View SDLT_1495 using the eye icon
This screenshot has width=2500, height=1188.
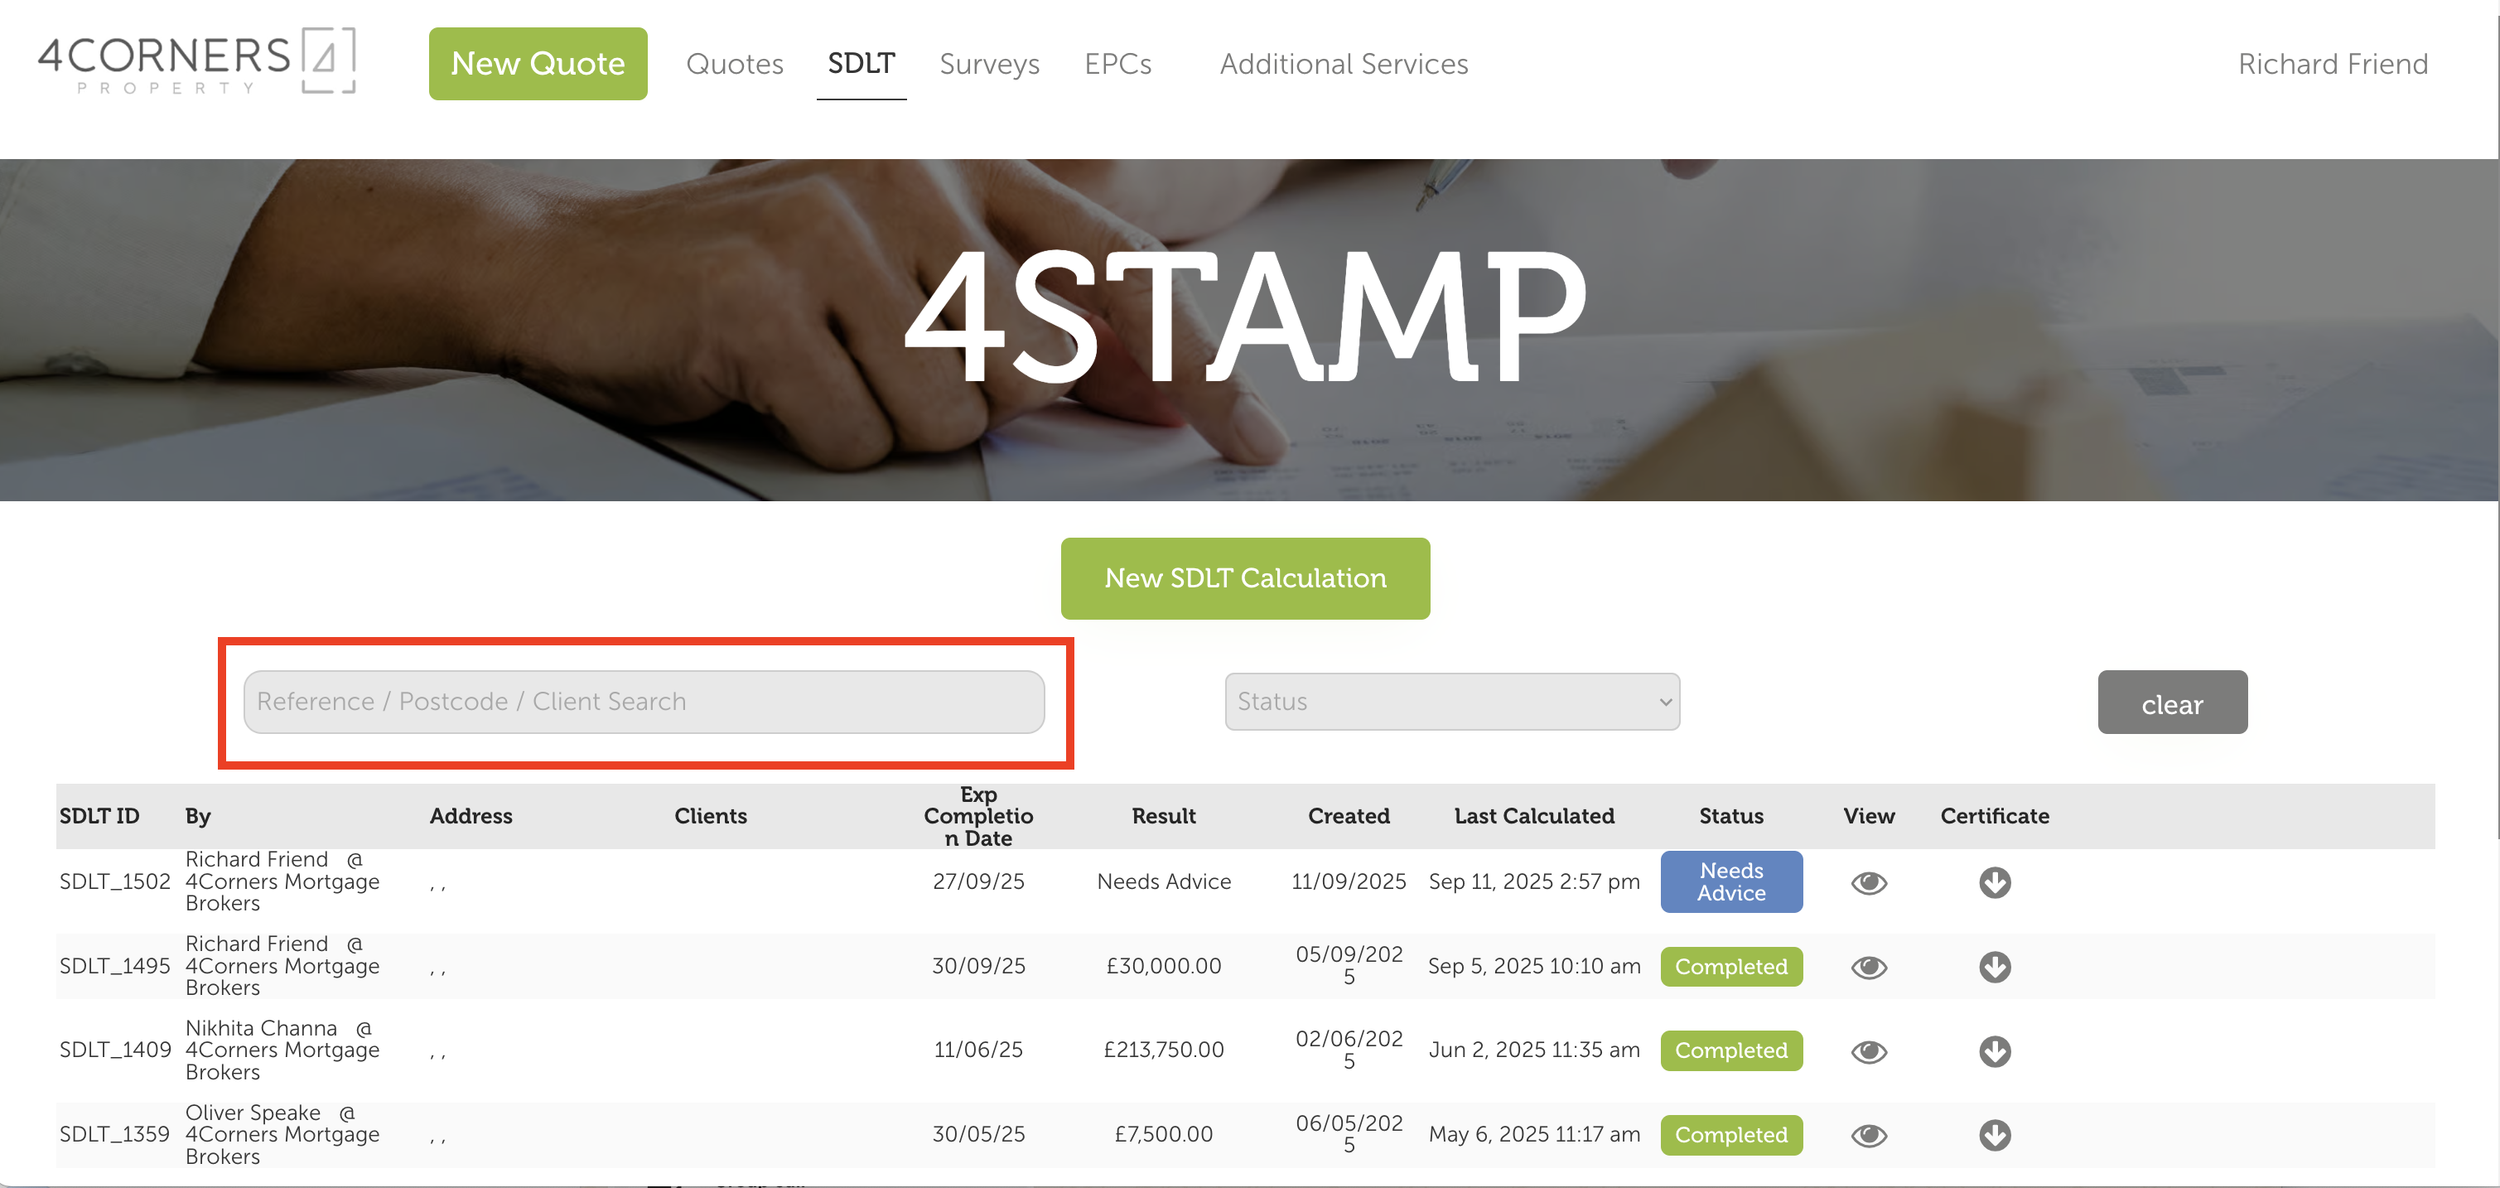[x=1868, y=967]
